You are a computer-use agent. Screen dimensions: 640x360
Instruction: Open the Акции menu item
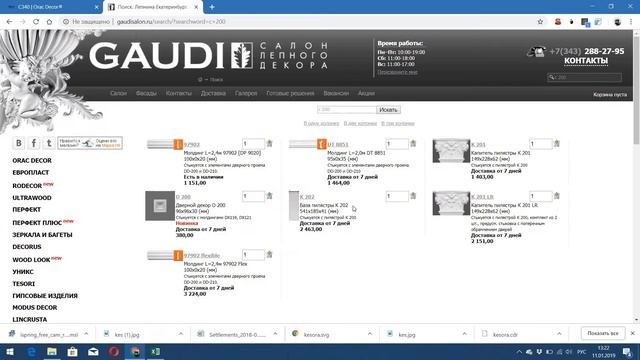[x=366, y=93]
